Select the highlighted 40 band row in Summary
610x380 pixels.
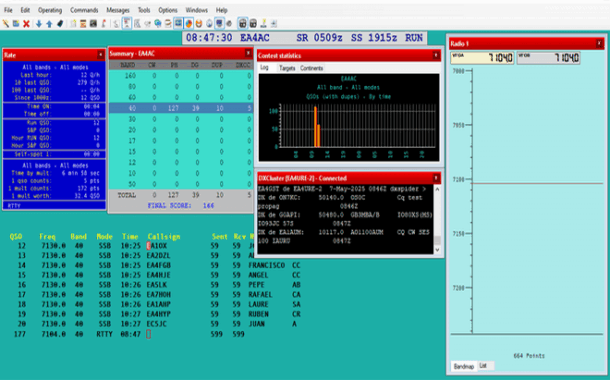181,108
